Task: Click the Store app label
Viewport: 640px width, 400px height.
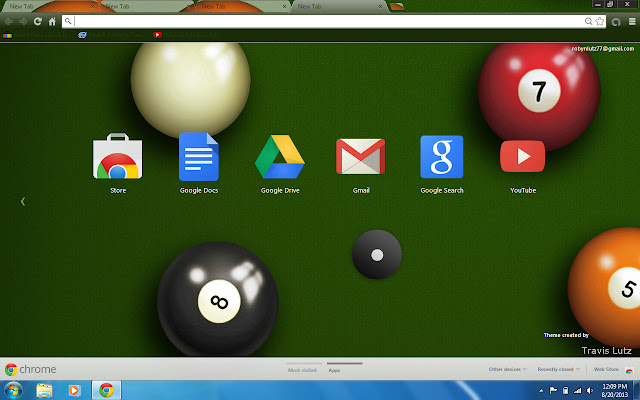Action: (x=118, y=191)
